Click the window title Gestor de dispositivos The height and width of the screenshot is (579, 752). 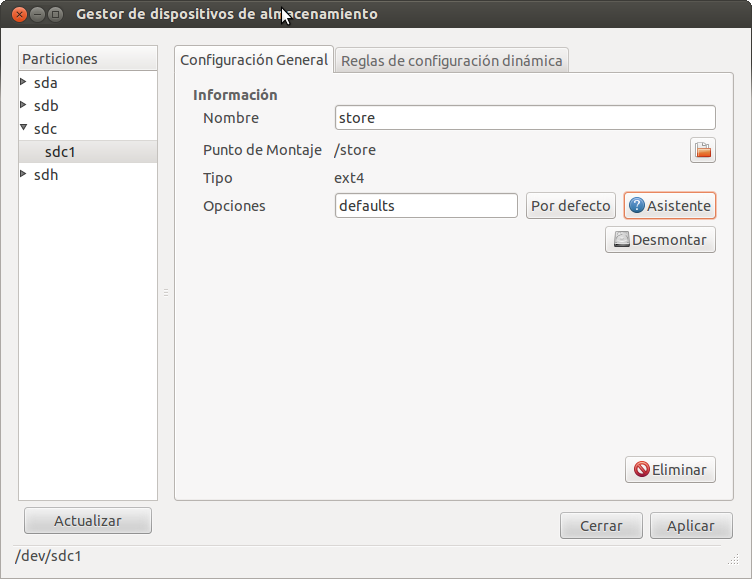pos(227,14)
